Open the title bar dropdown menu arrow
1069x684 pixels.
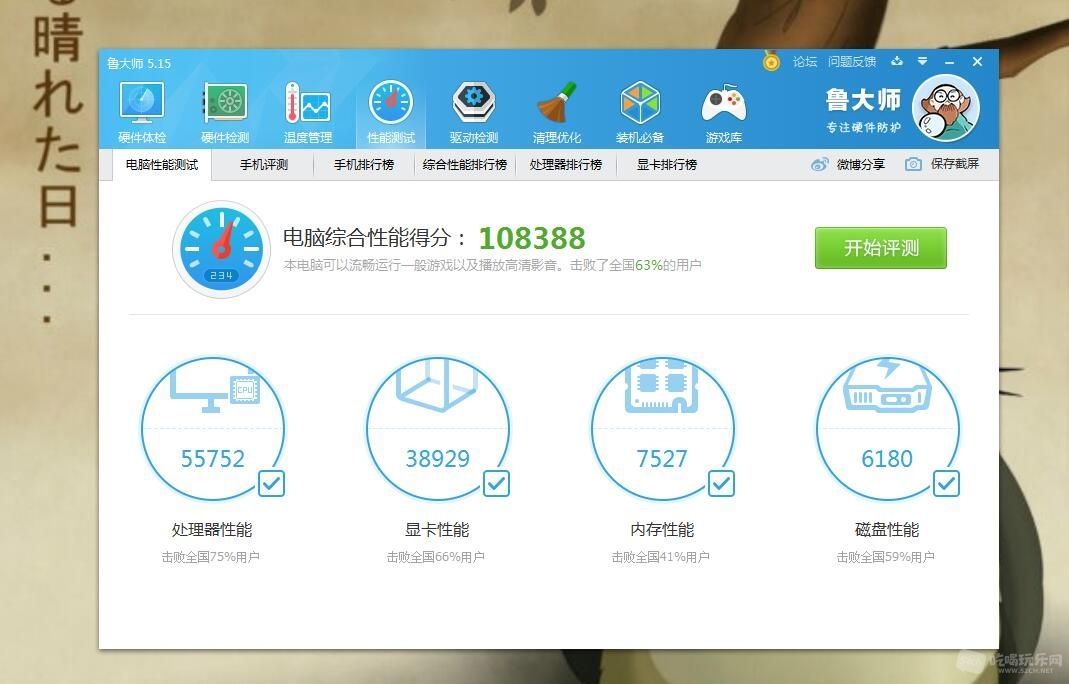(922, 61)
